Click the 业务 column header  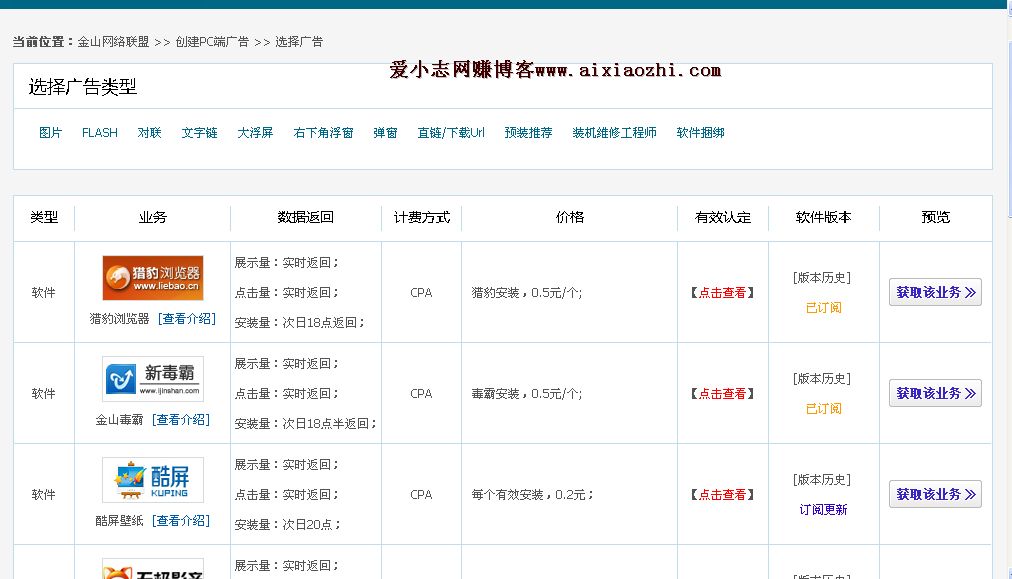click(153, 218)
